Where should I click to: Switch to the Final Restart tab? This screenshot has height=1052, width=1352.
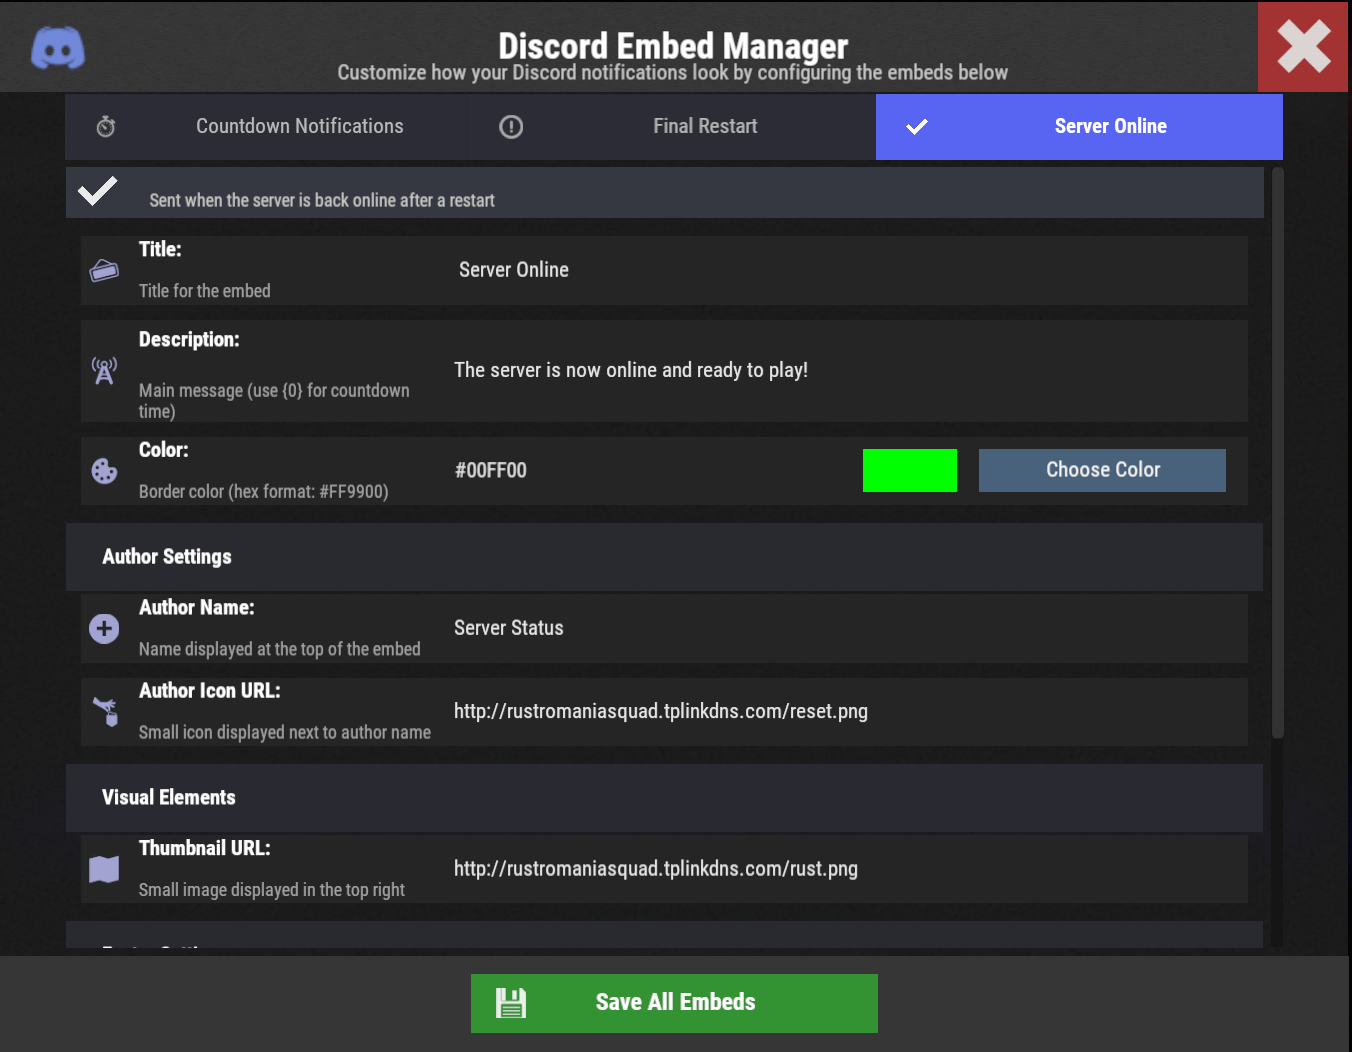673,127
